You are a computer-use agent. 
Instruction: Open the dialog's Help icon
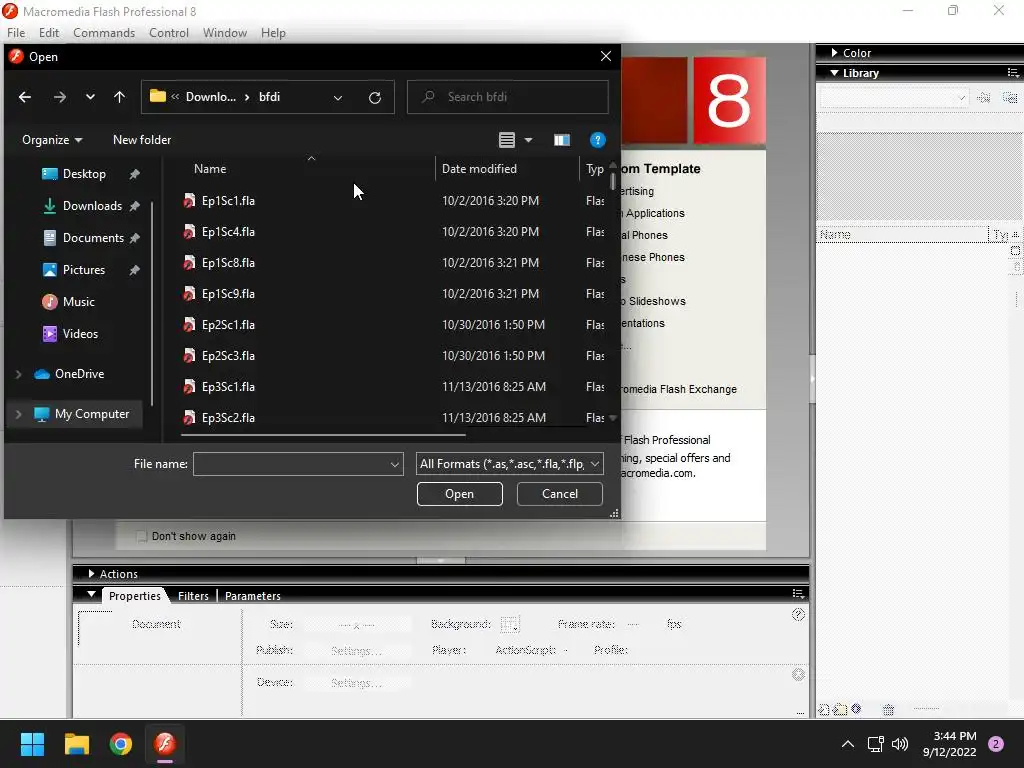[x=597, y=140]
